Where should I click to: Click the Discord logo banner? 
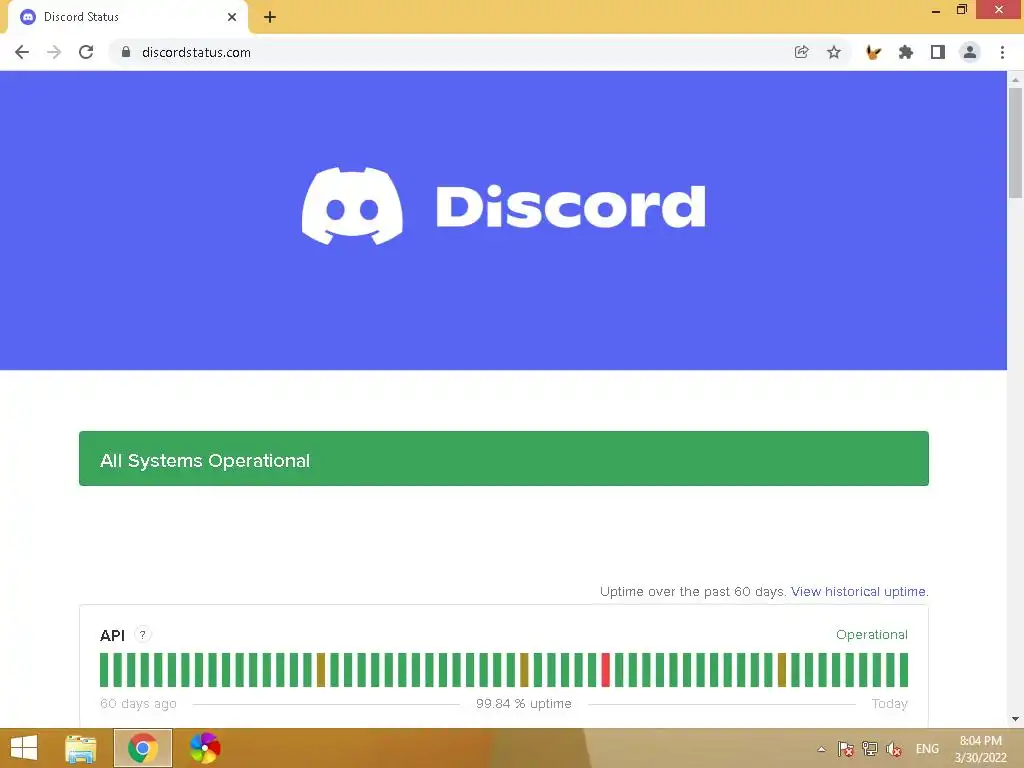503,206
